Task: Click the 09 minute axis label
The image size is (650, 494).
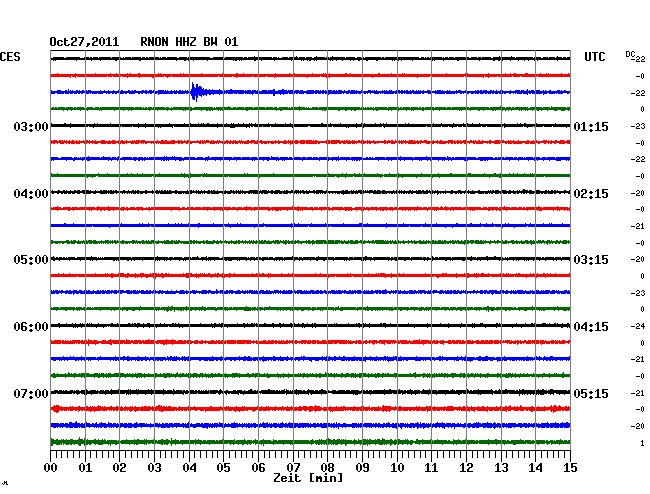Action: (x=362, y=468)
